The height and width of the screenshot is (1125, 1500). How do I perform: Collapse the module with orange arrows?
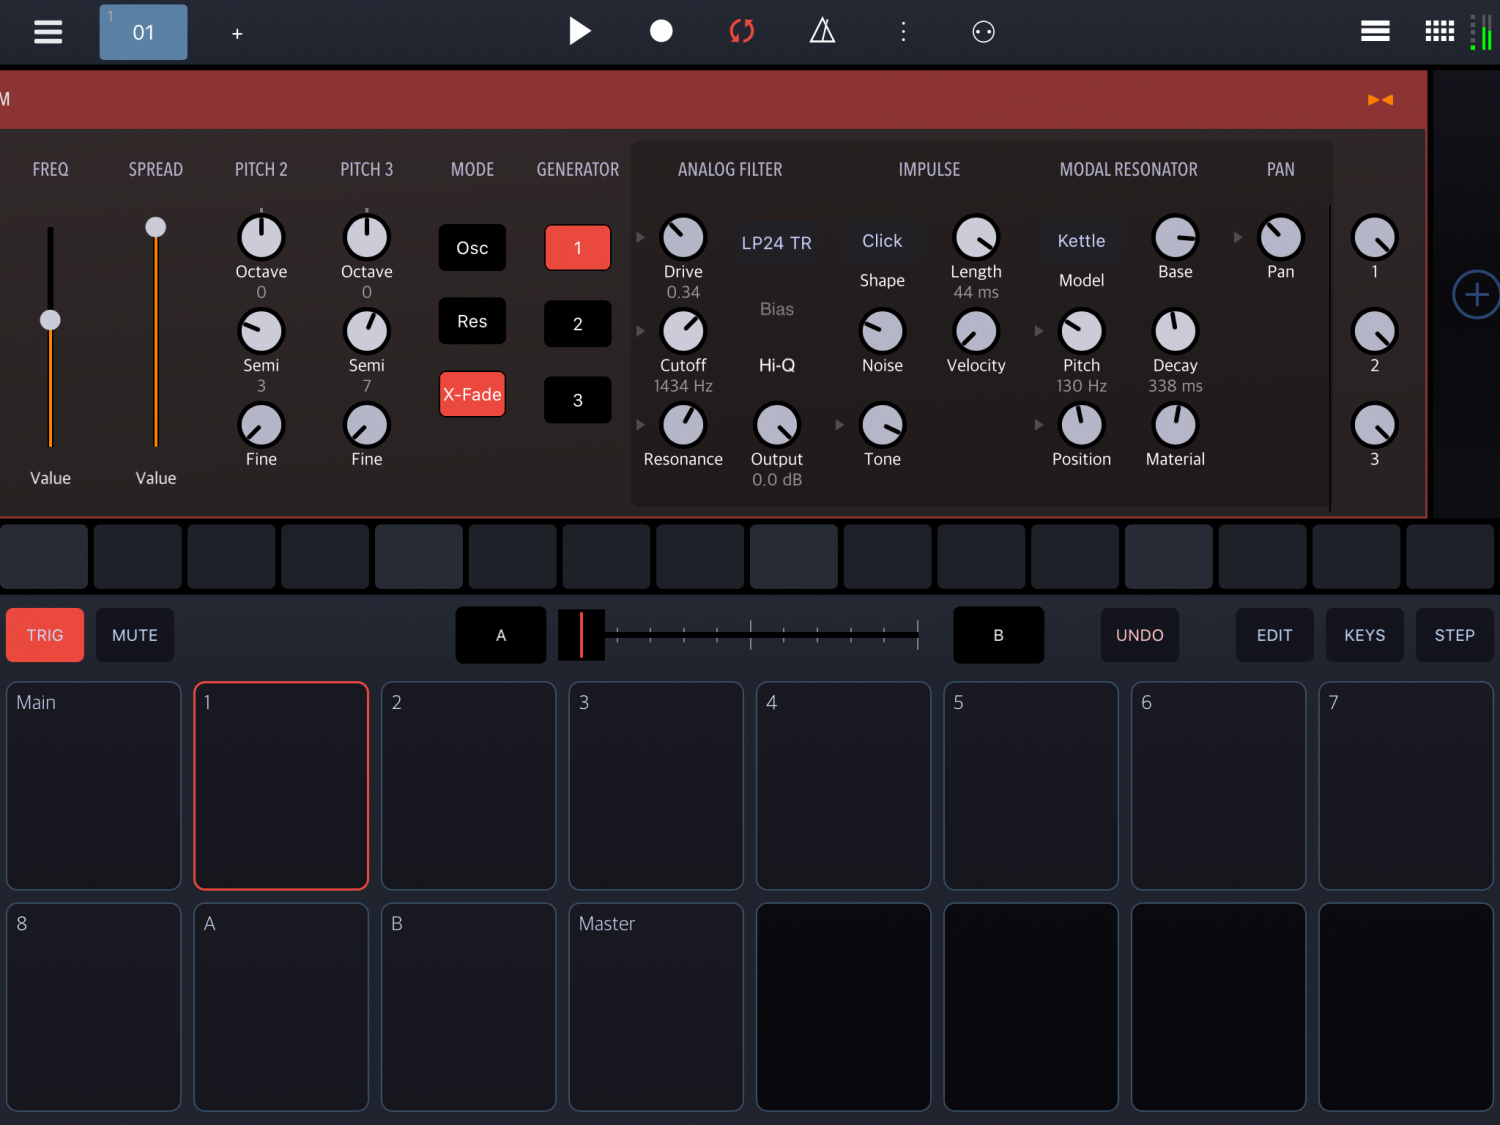pos(1380,100)
